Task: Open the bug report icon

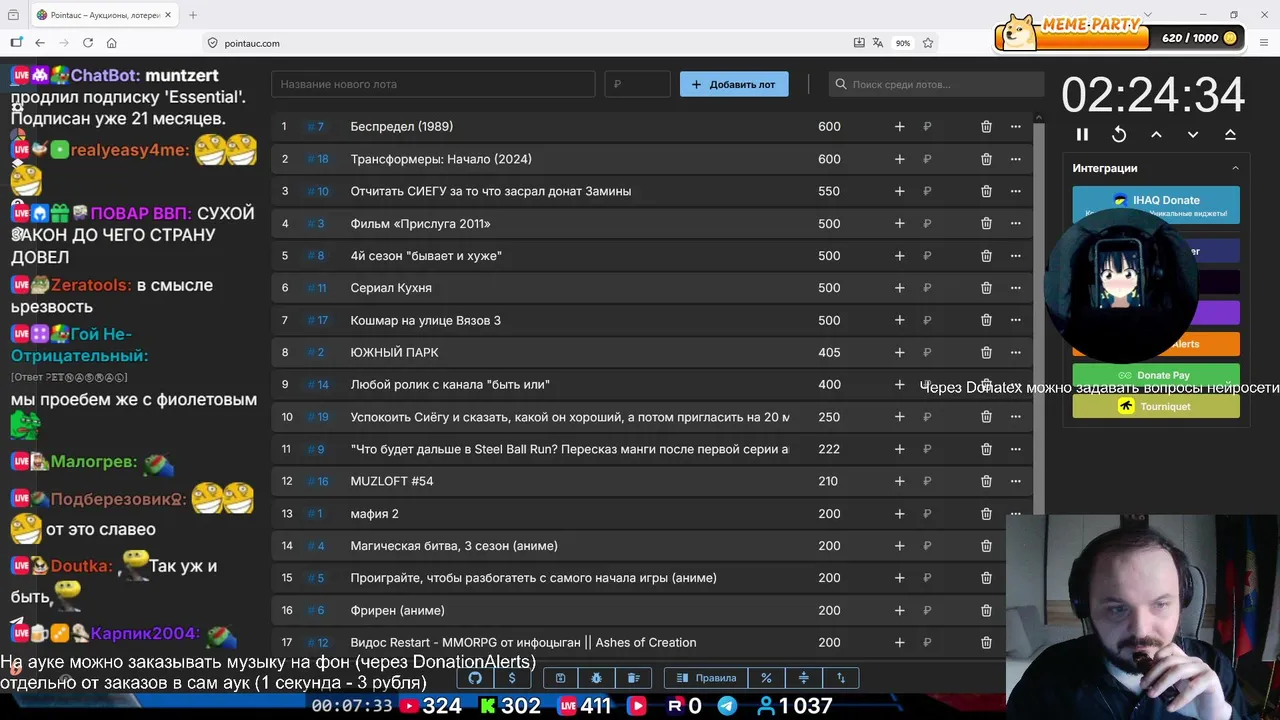Action: pyautogui.click(x=597, y=678)
